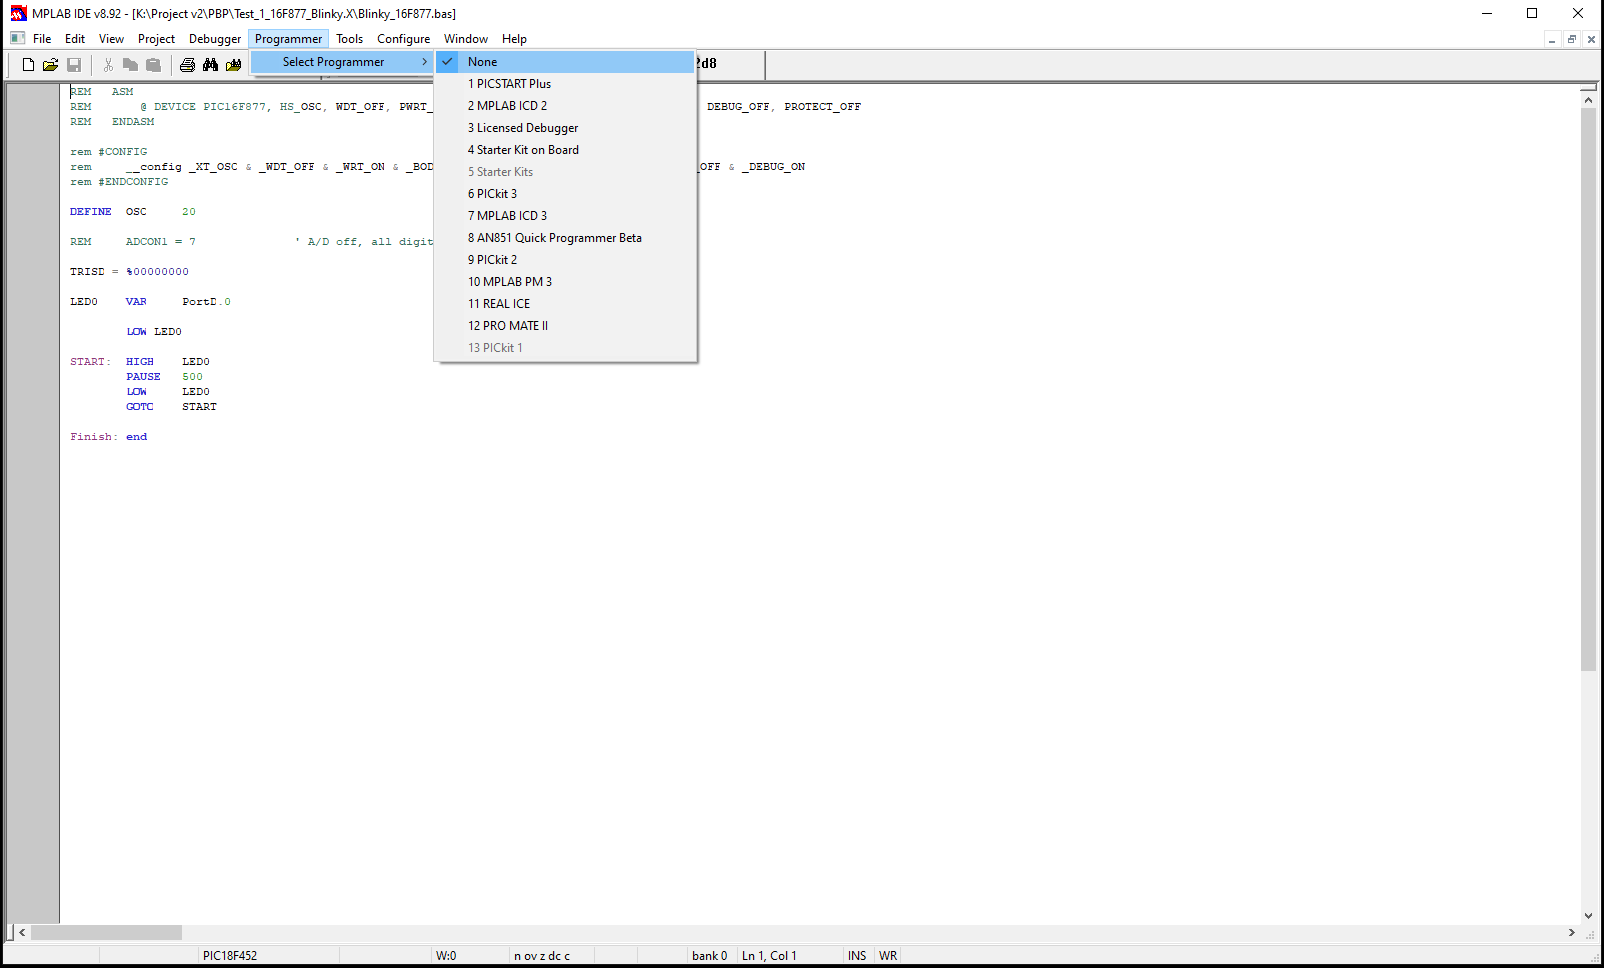The image size is (1604, 968).
Task: Click the Print icon in toolbar
Action: tap(187, 65)
